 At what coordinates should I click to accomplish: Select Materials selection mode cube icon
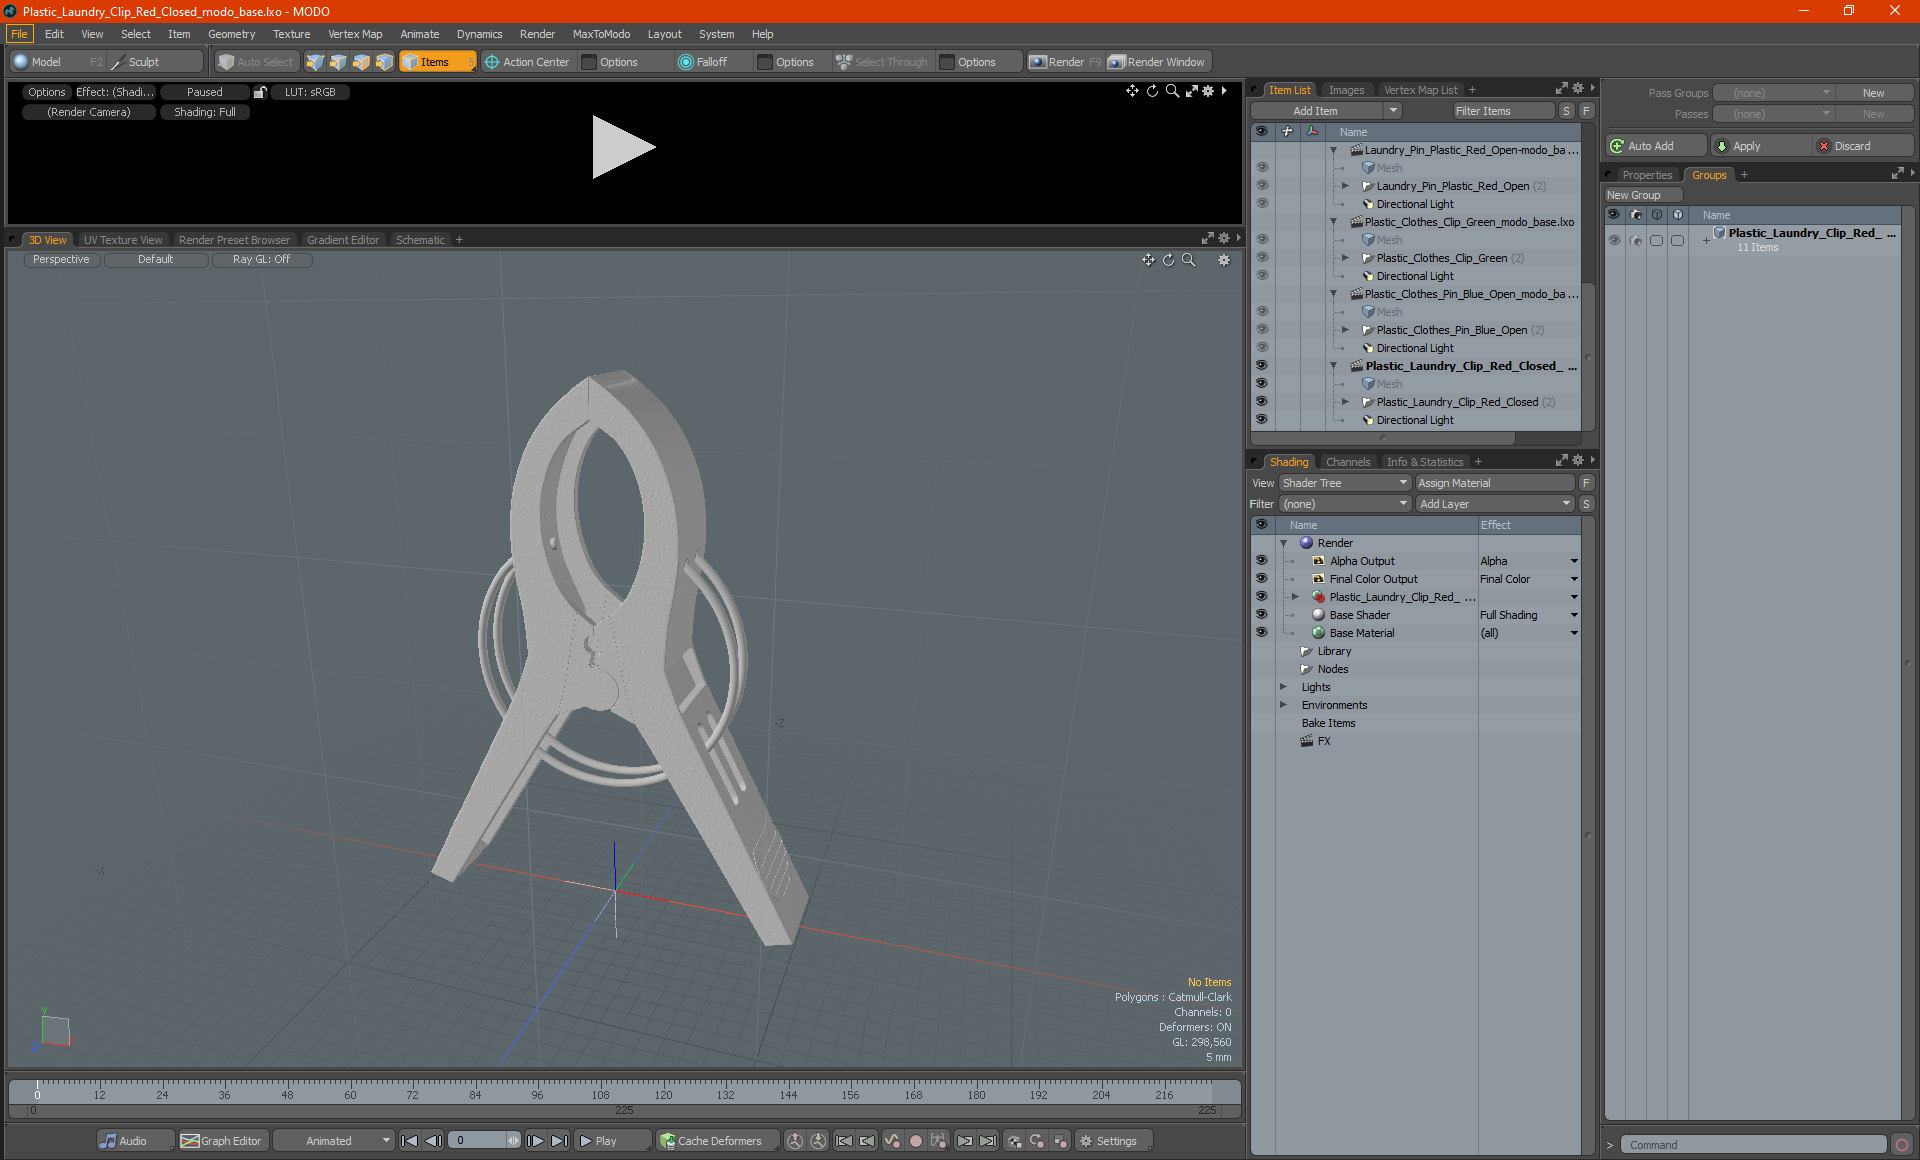coord(384,62)
